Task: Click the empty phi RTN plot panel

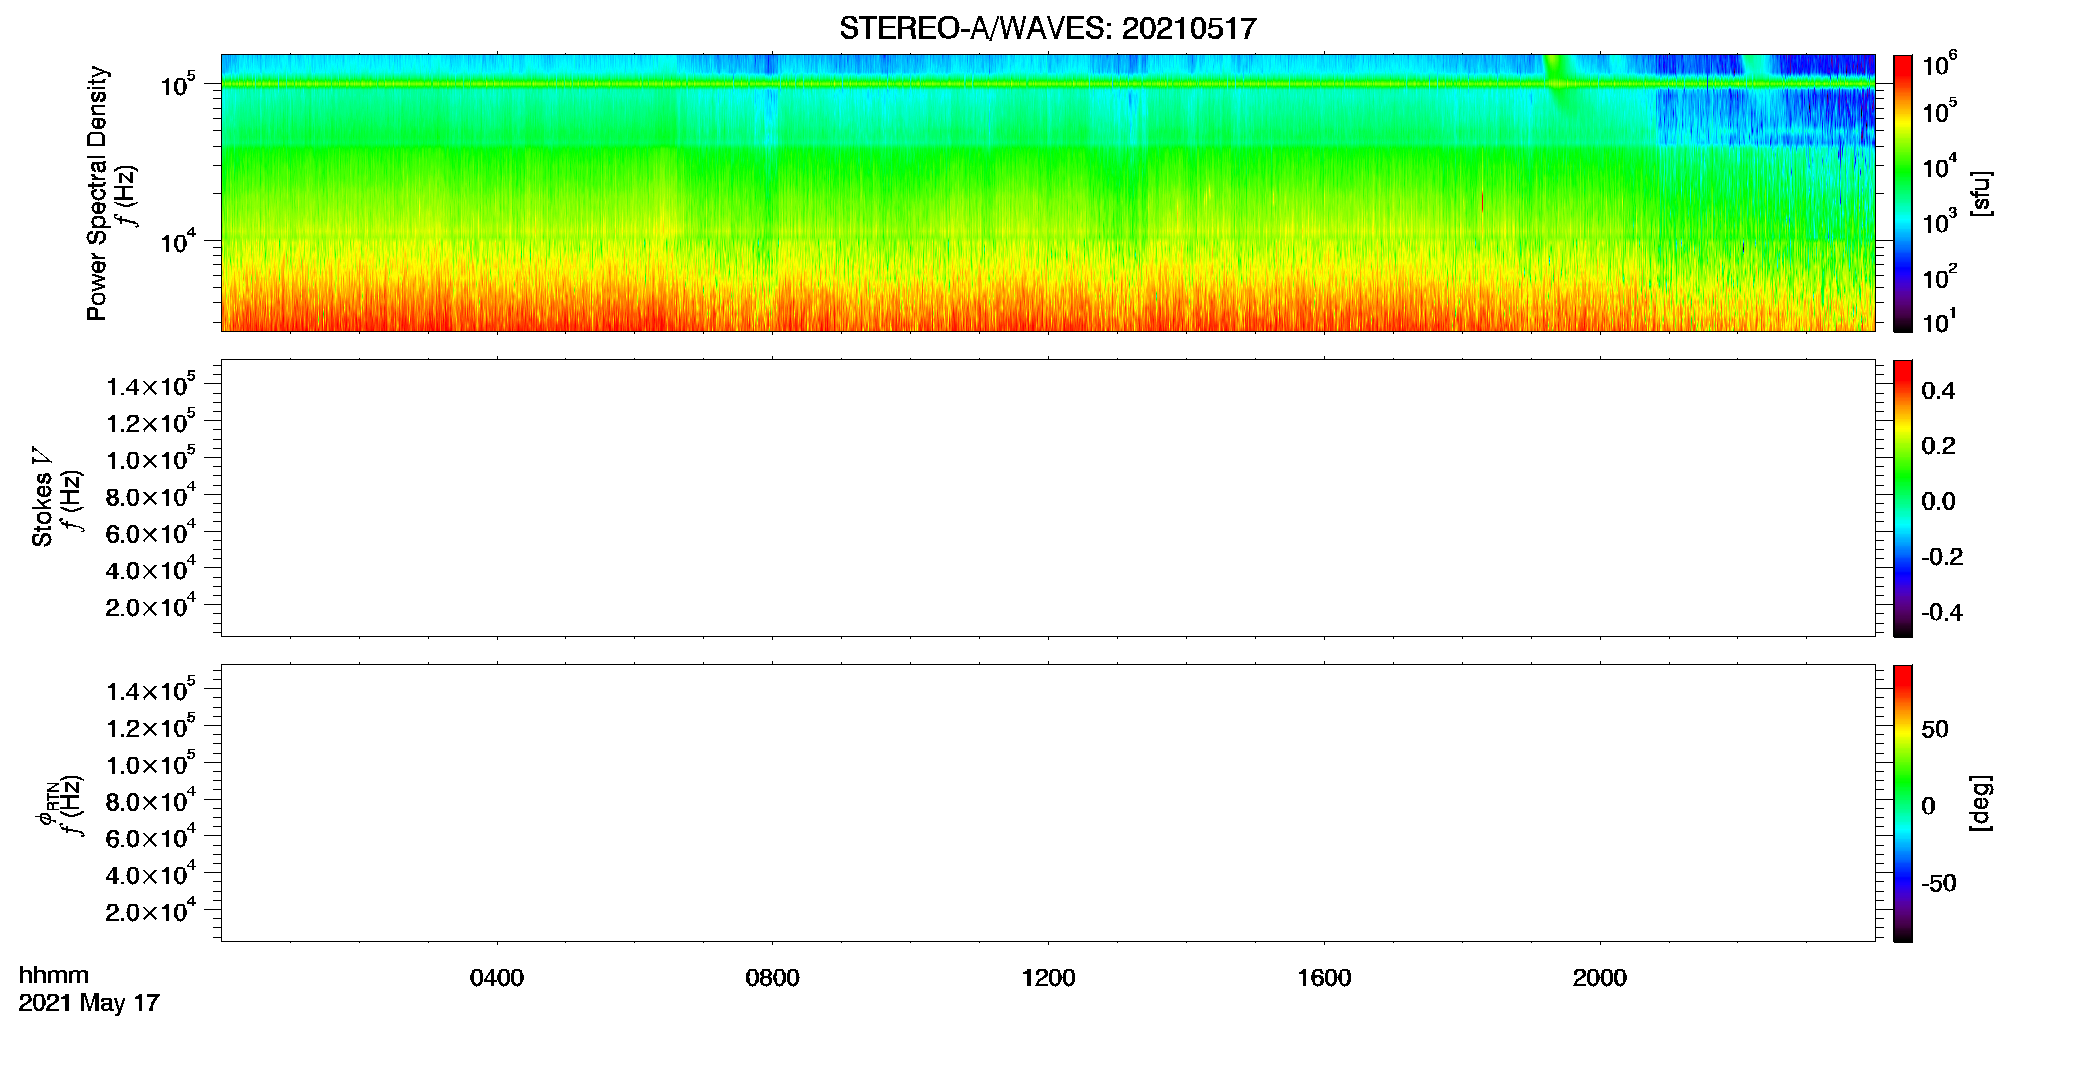Action: [1048, 803]
